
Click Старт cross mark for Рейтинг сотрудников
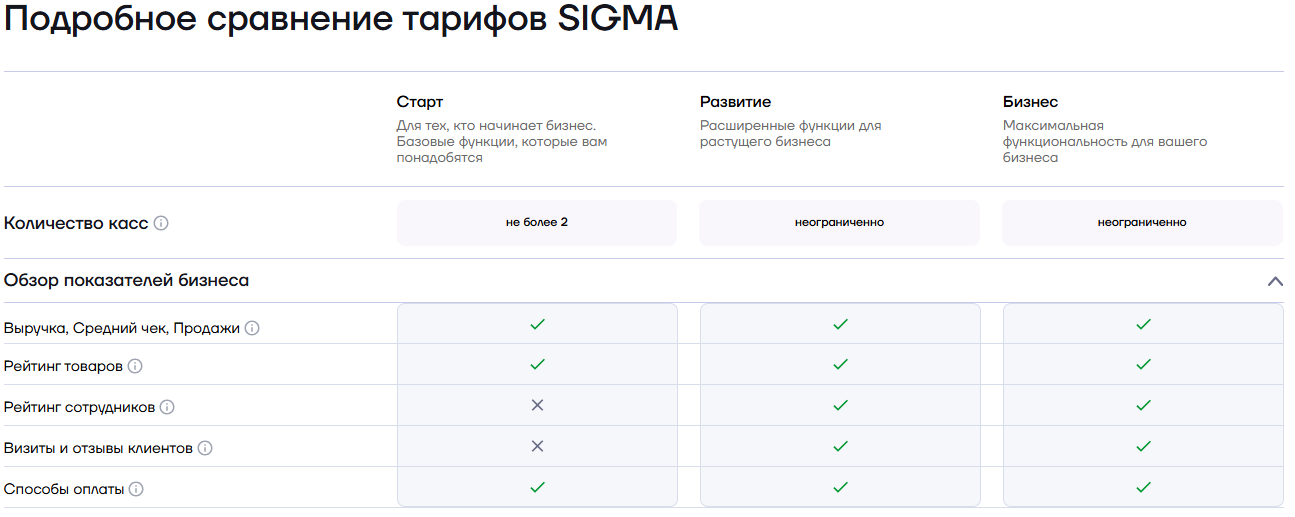tap(537, 405)
